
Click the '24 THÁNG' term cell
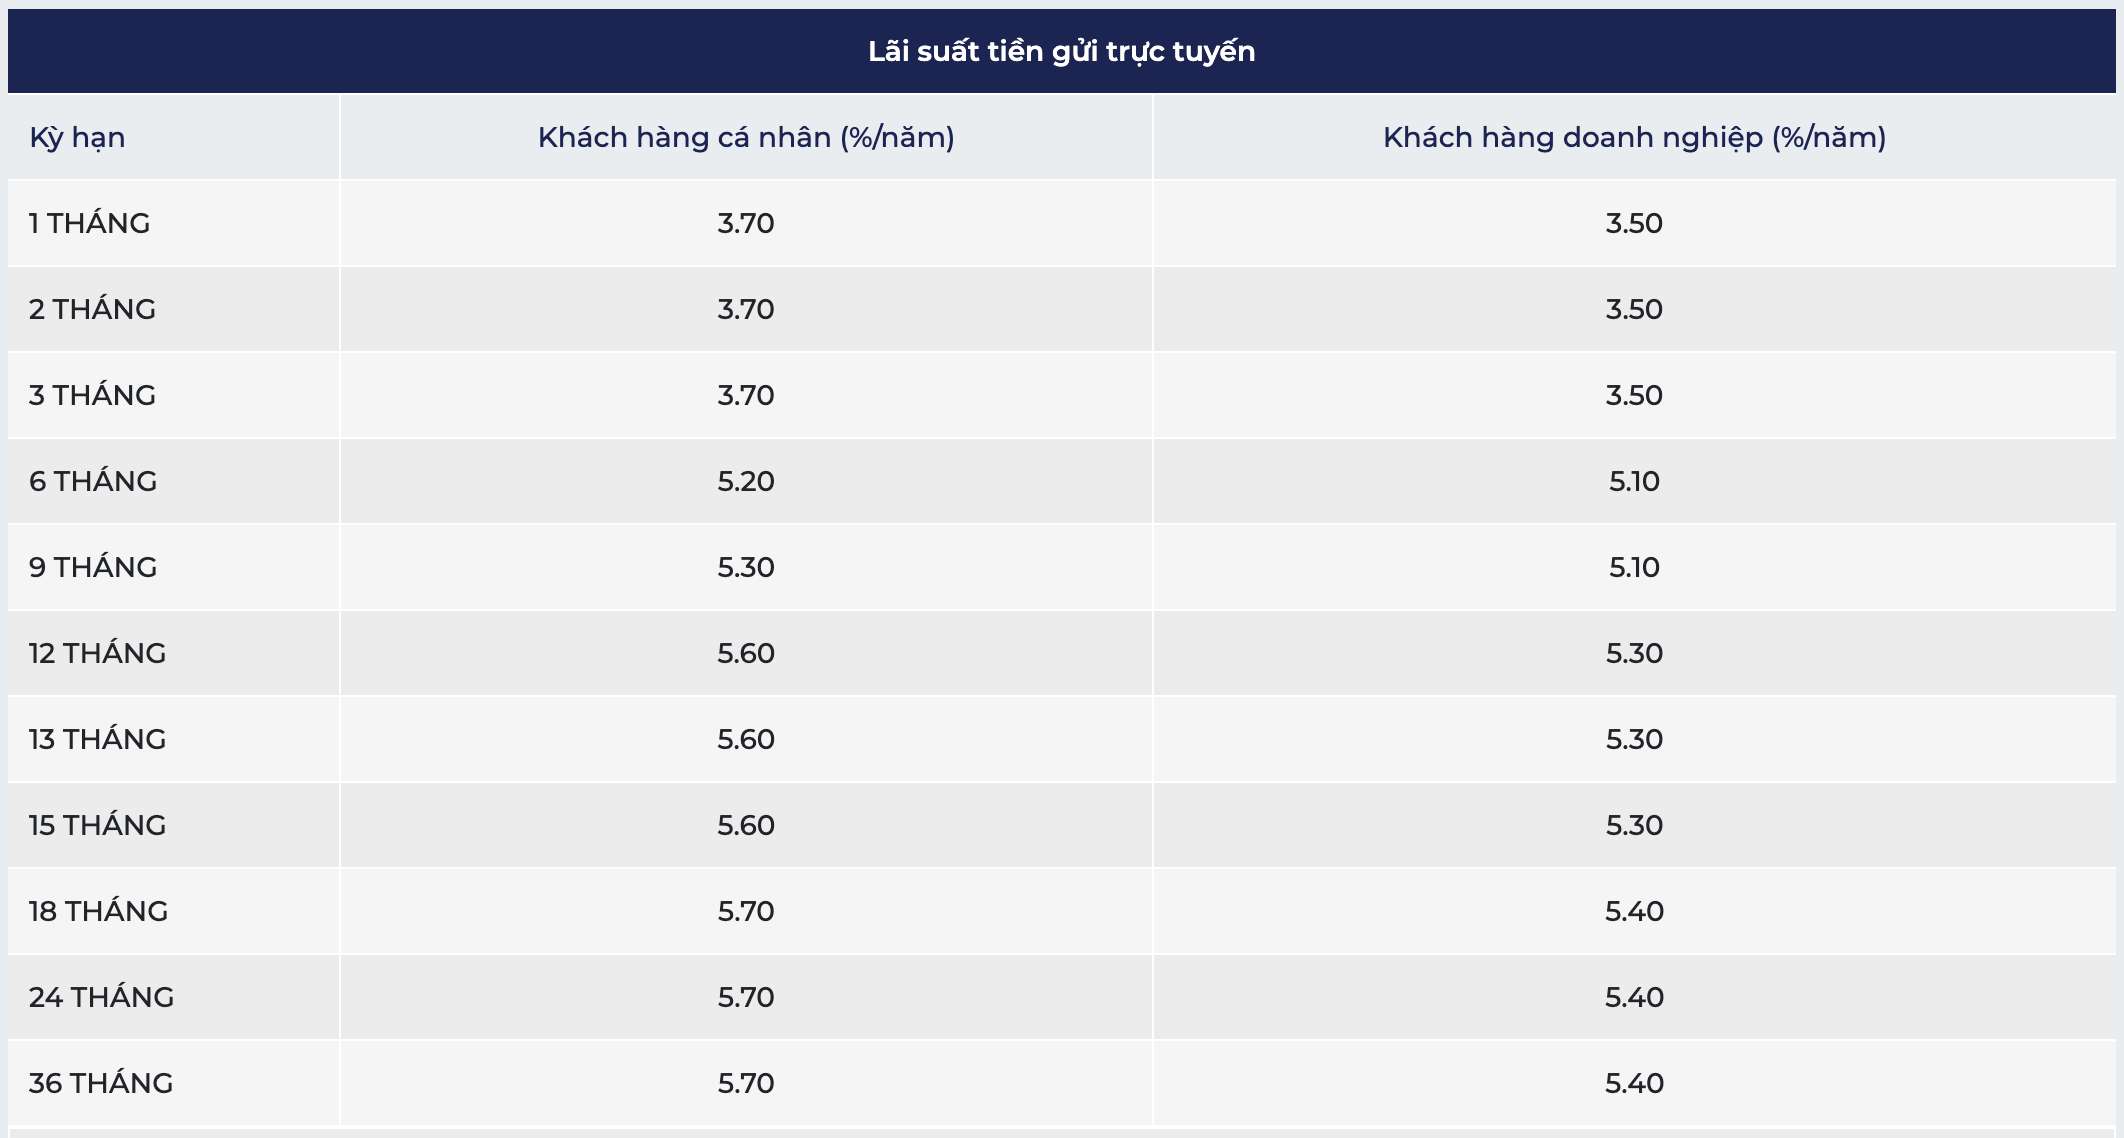[x=174, y=997]
